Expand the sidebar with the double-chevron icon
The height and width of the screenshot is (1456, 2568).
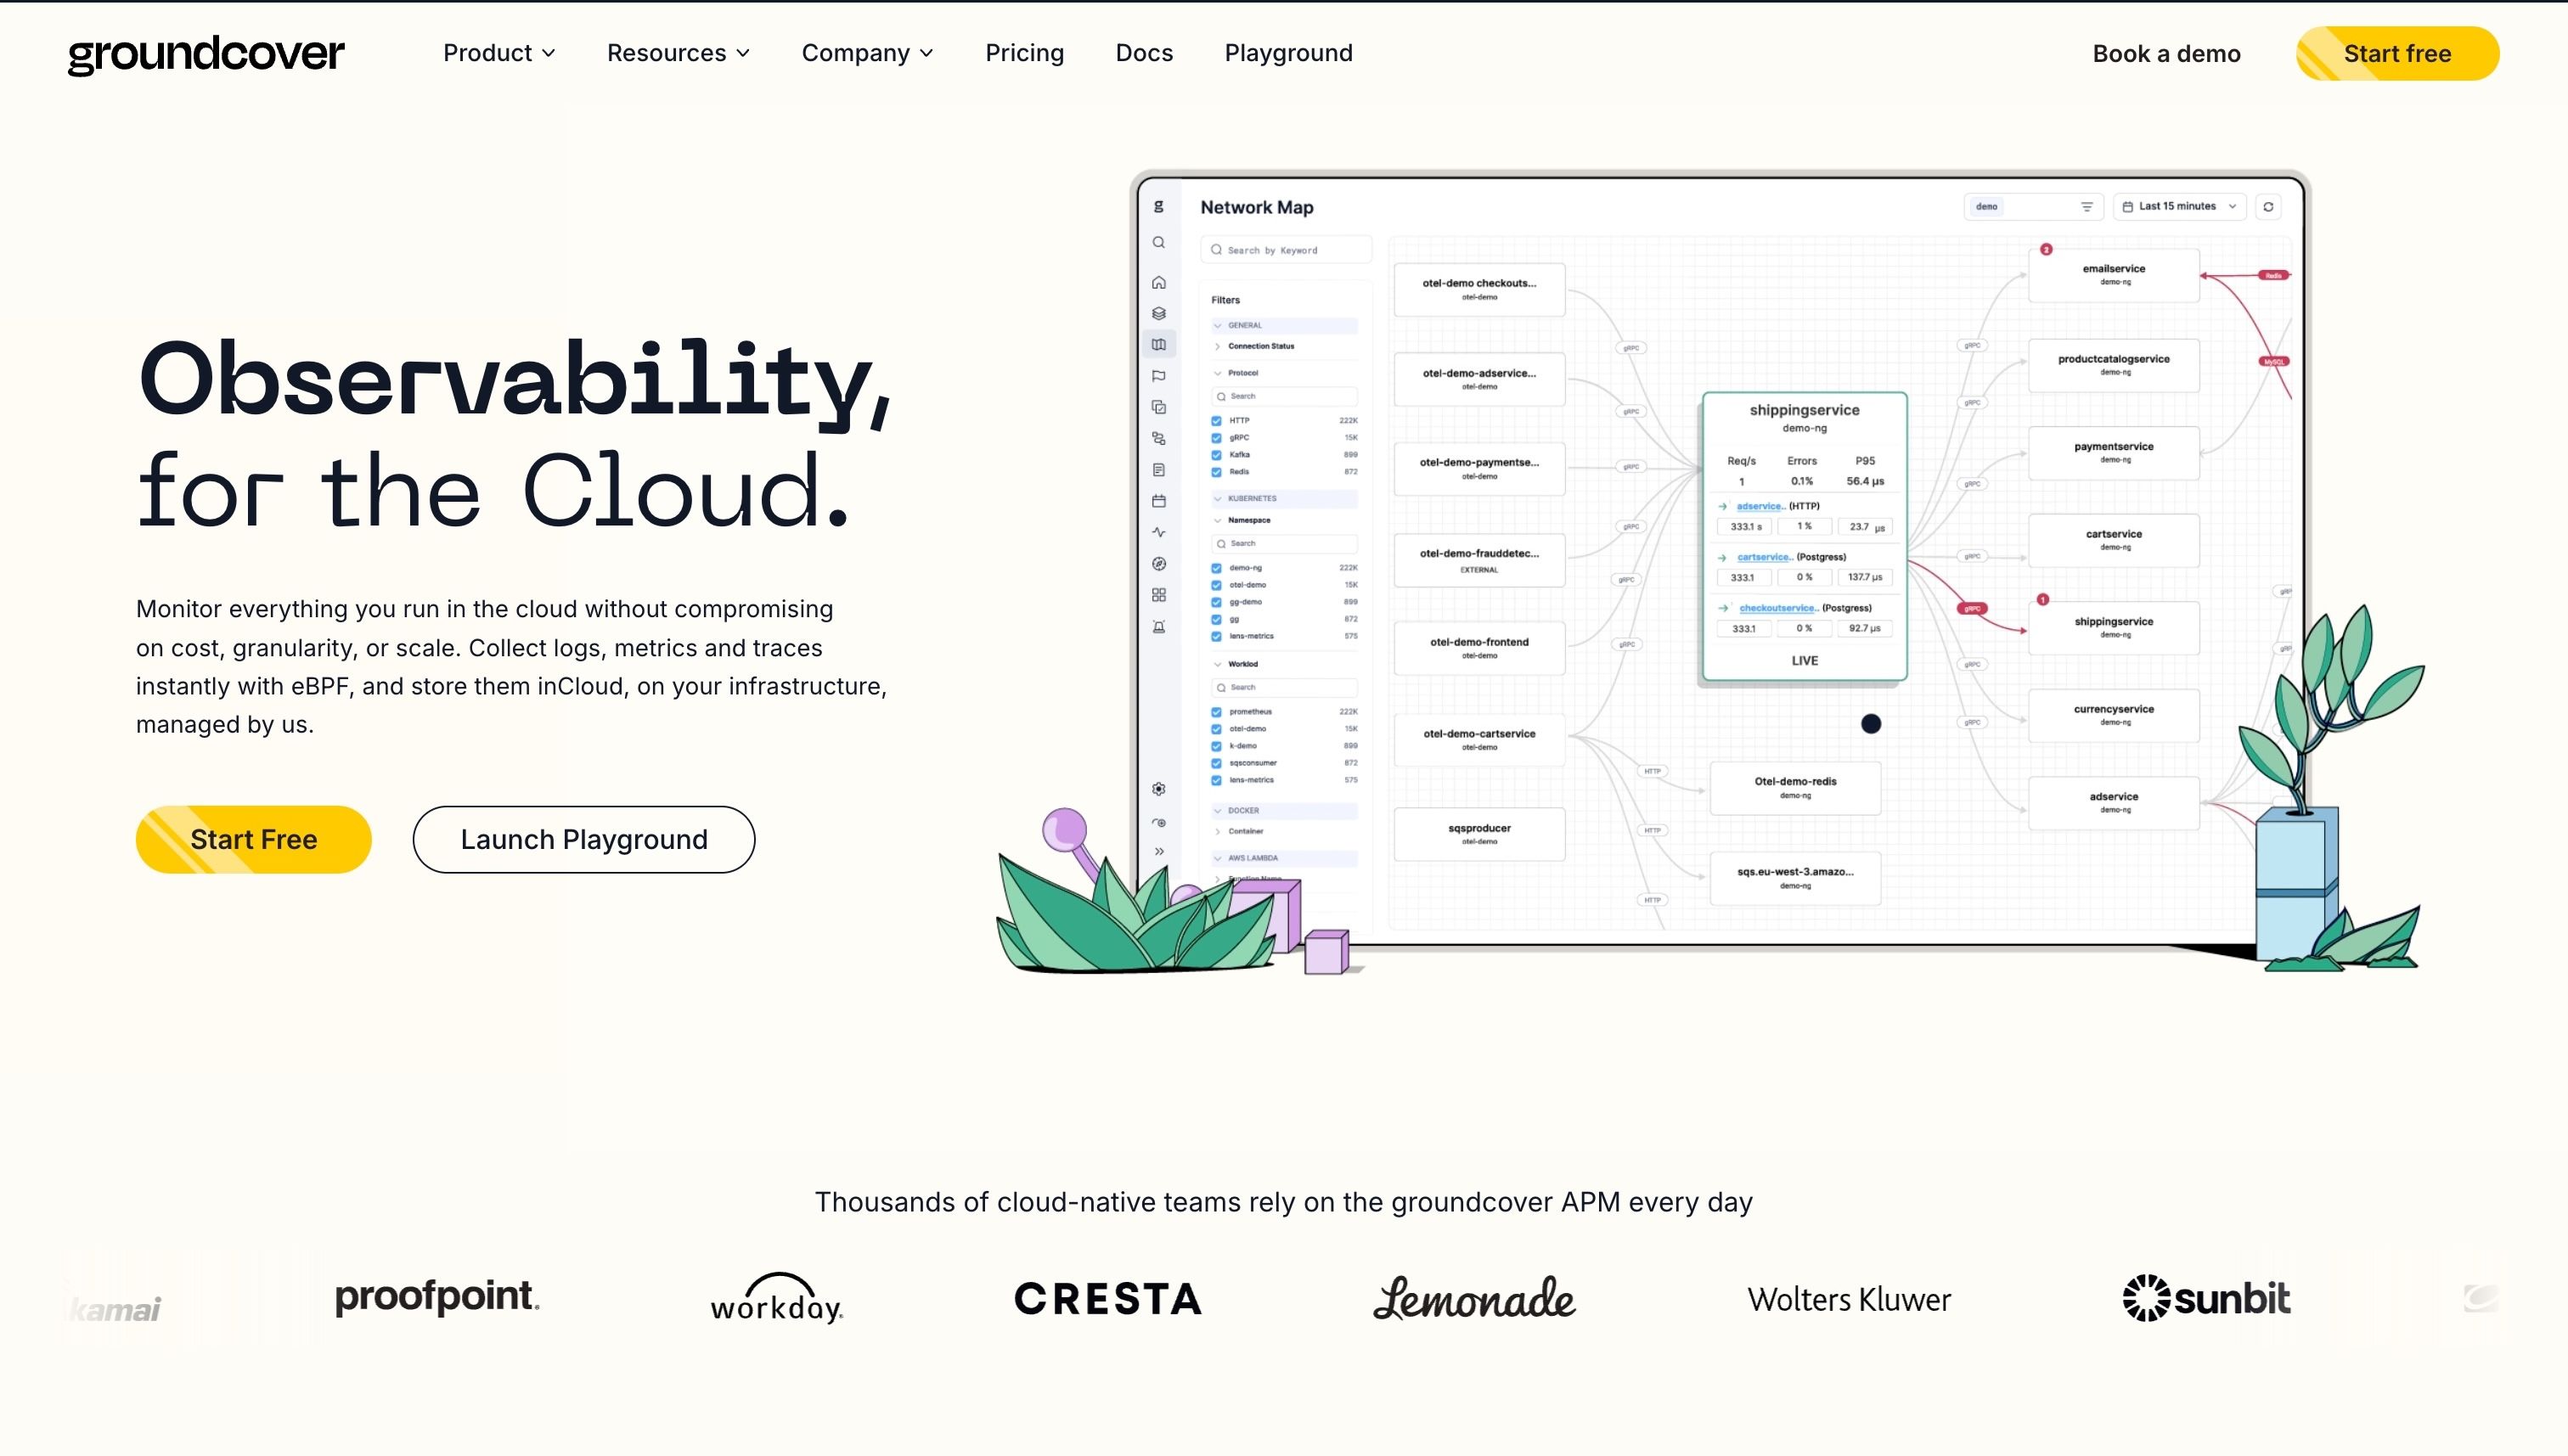point(1159,852)
